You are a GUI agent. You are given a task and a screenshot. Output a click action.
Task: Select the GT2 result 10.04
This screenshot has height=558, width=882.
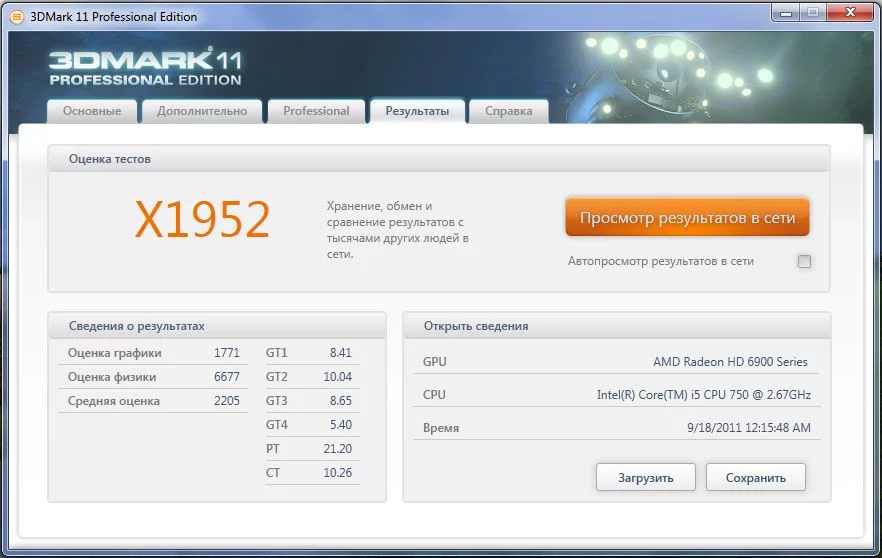click(338, 377)
